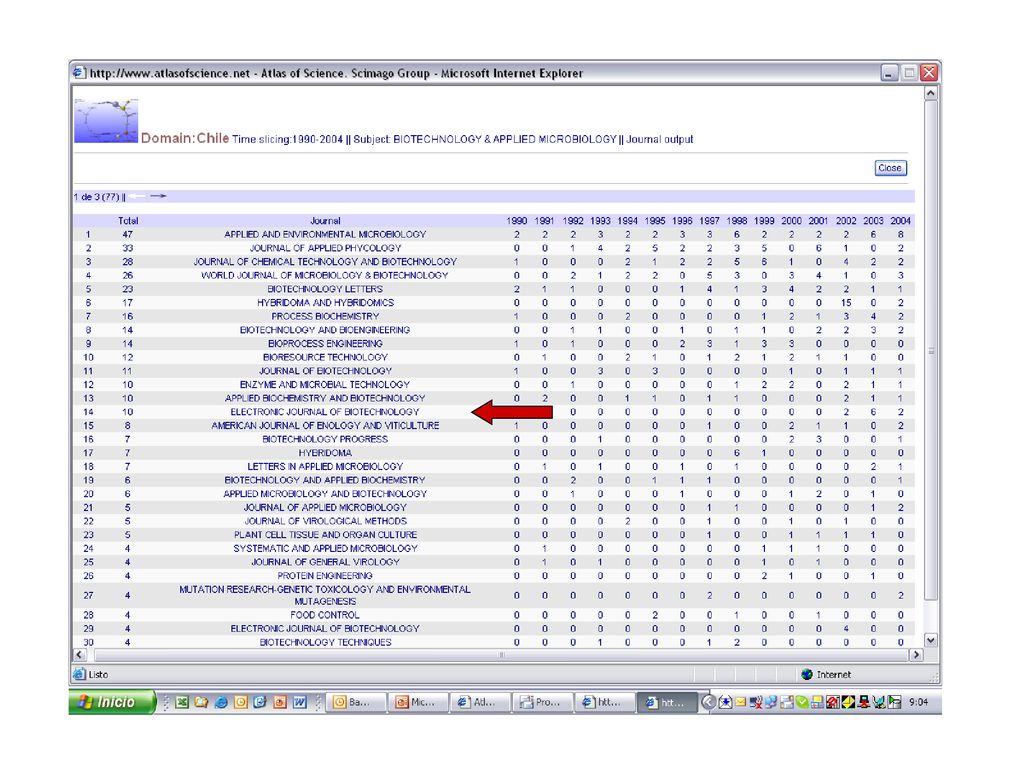Click 'AMERICAN JOURNAL OF ENOLOGY AND VITICULTURE'
This screenshot has height=768, width=1024.
tap(325, 426)
